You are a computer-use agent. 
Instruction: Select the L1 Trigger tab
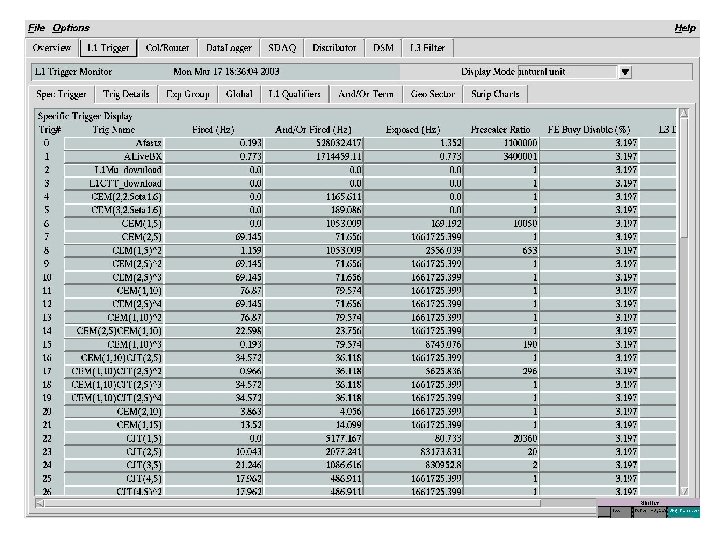pos(108,48)
